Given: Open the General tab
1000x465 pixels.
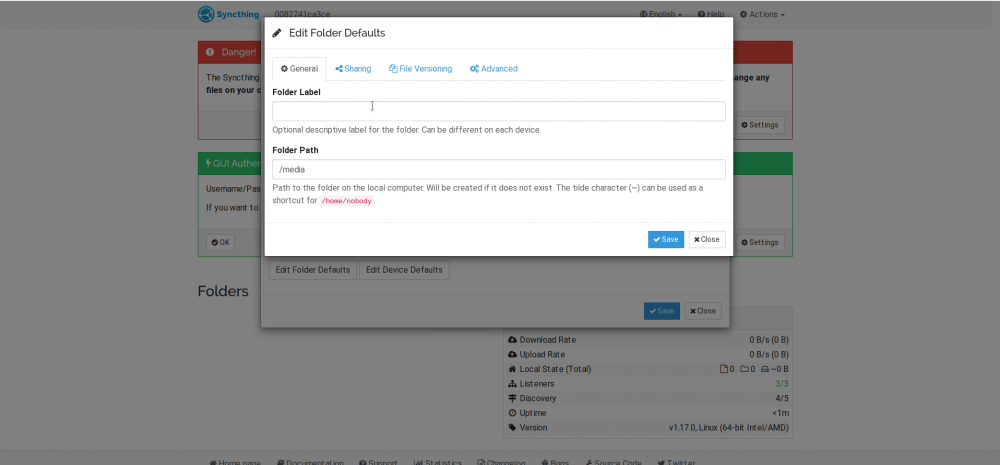Looking at the screenshot, I should pos(299,69).
